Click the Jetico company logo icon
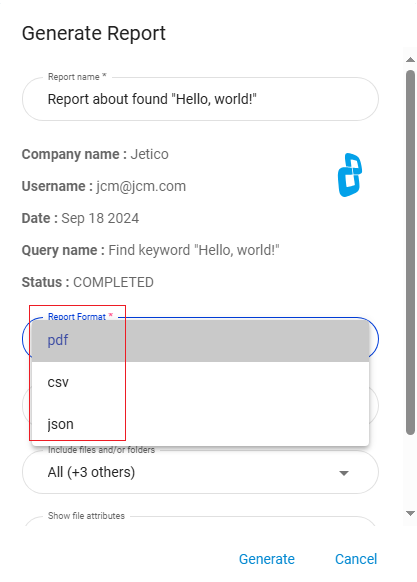This screenshot has height=582, width=417. 350,175
